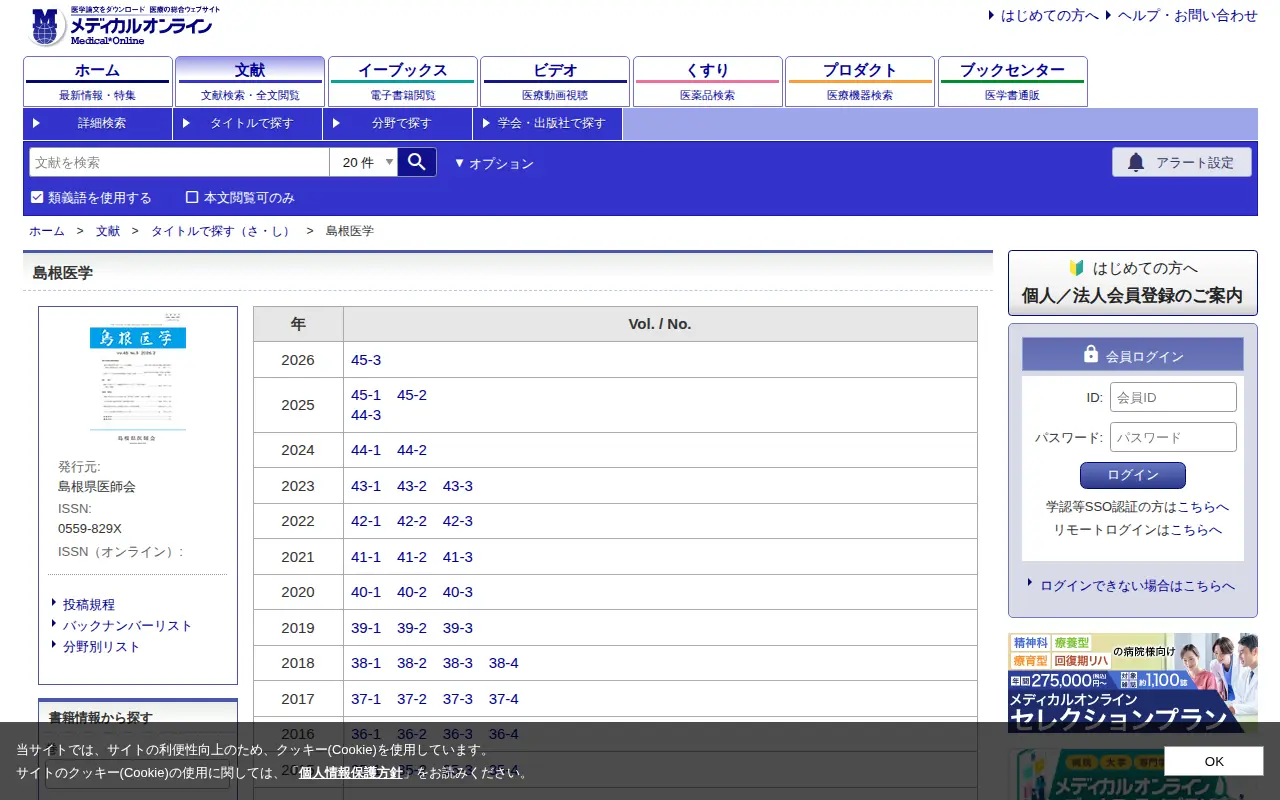The image size is (1280, 800).
Task: Open issue 45-3 for 2026
Action: click(366, 360)
